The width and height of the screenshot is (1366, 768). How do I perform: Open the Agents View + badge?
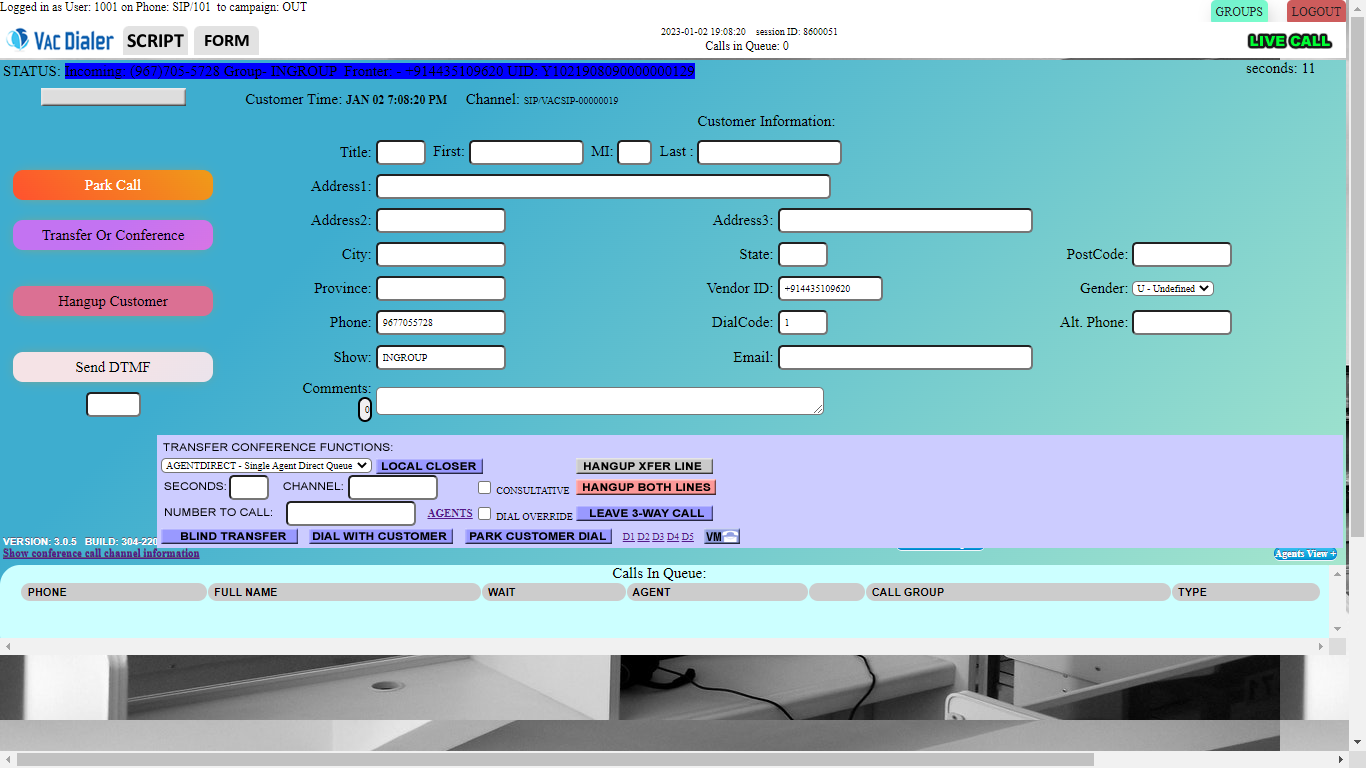1305,554
